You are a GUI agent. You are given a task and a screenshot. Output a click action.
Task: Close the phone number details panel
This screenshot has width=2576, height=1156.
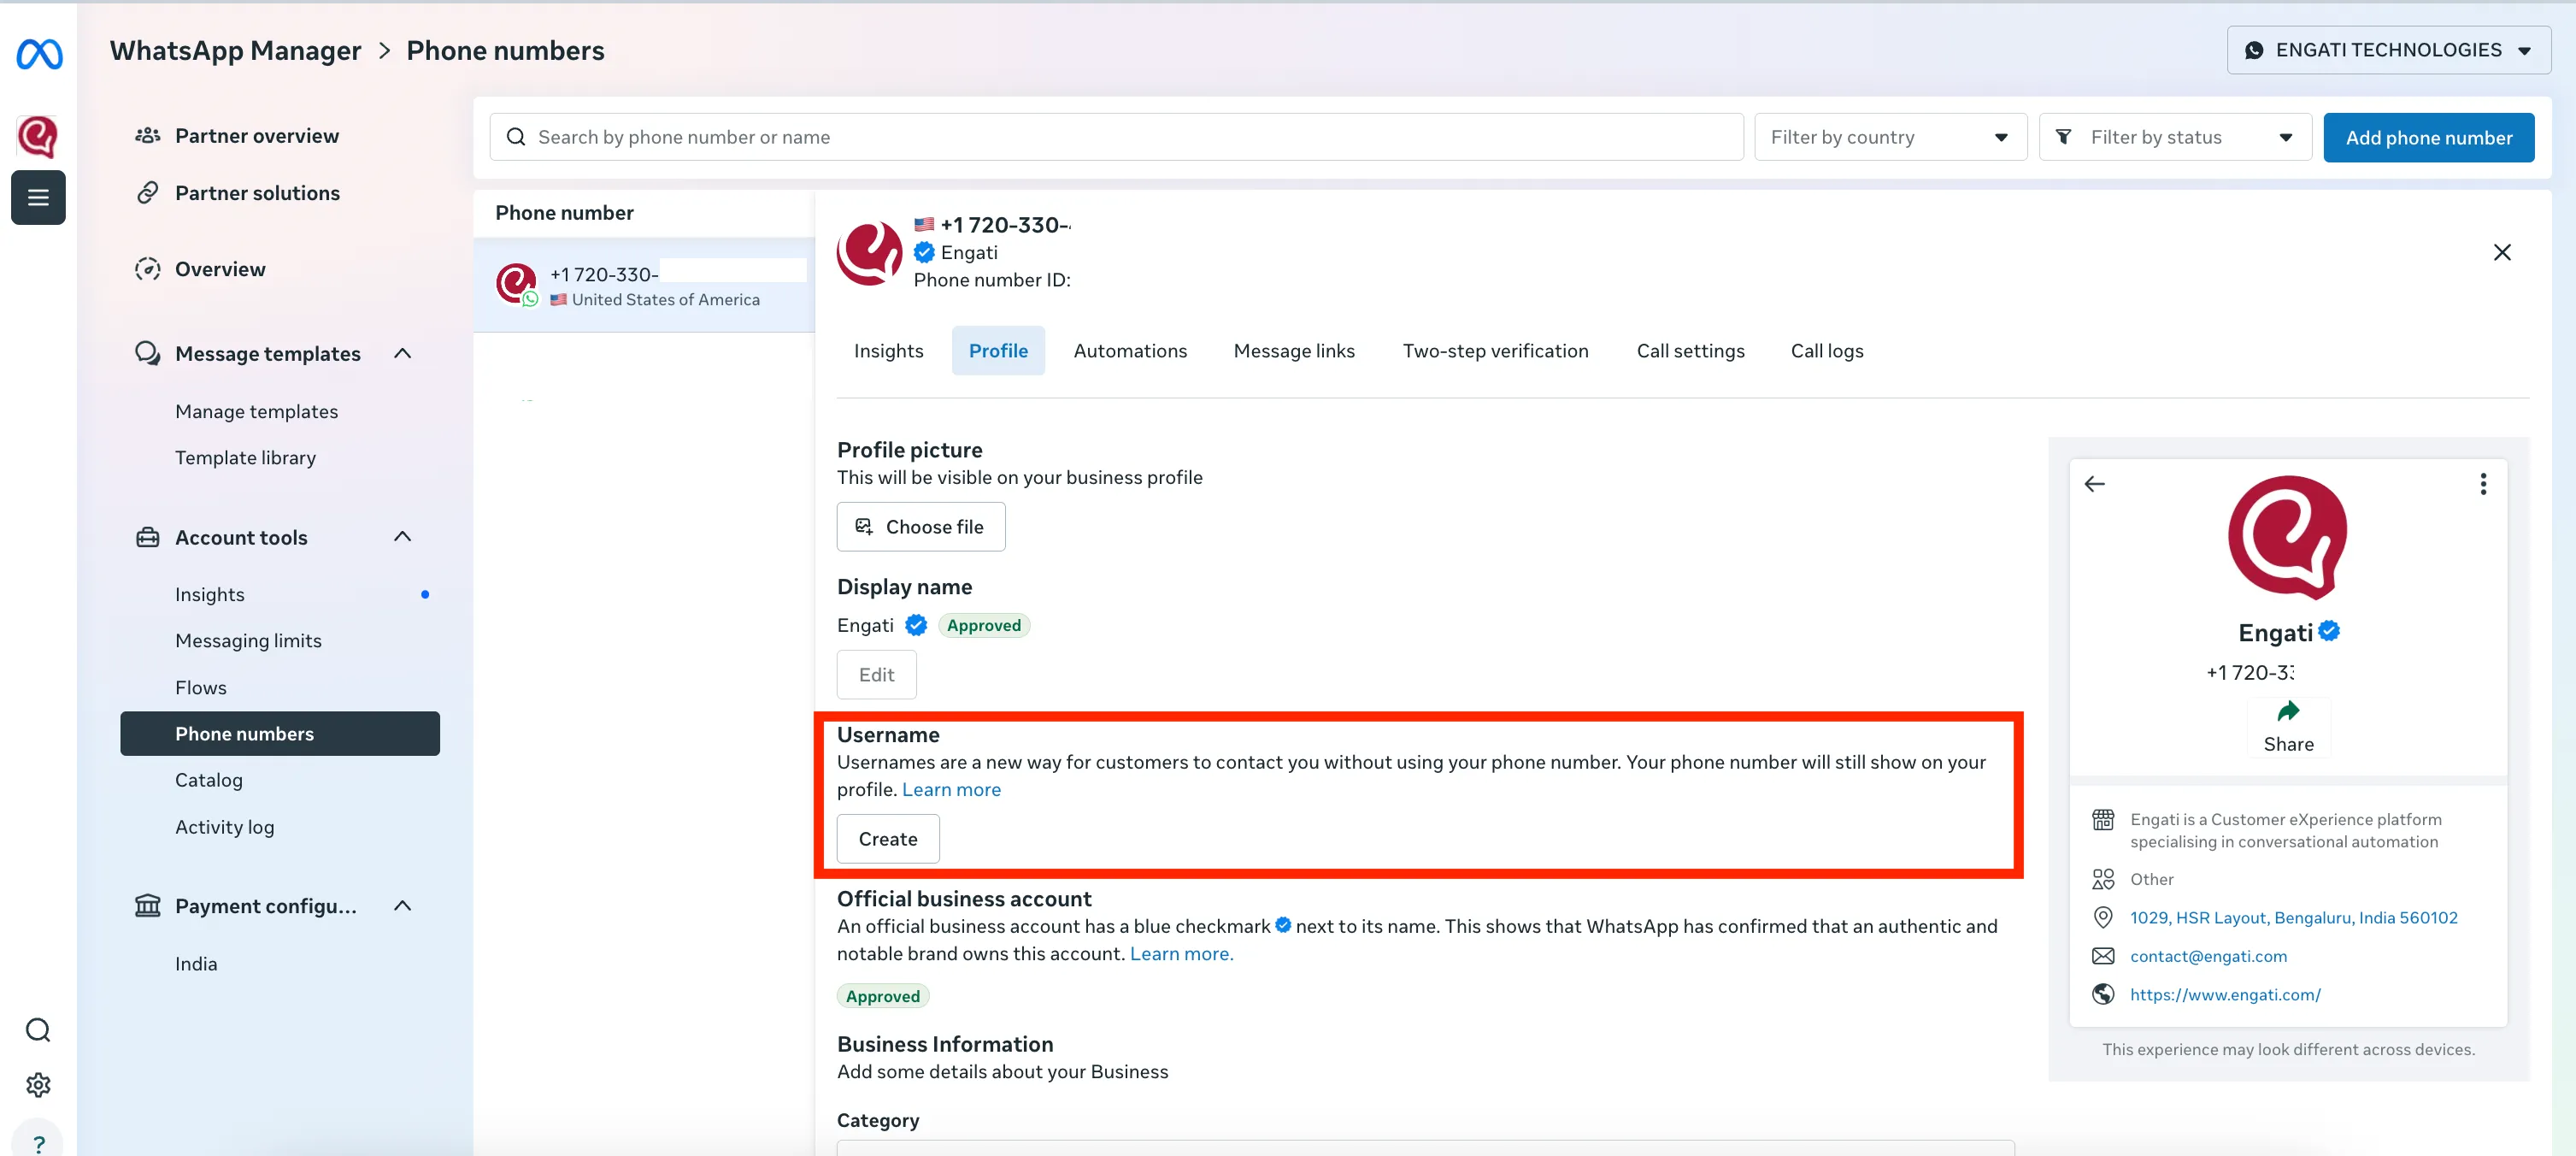(x=2502, y=252)
